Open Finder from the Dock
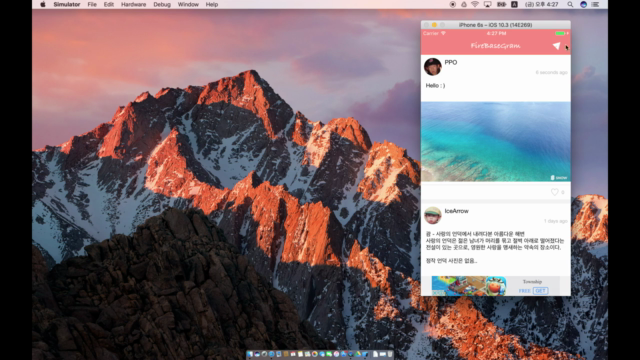Viewport: 640px width, 360px height. click(x=250, y=354)
